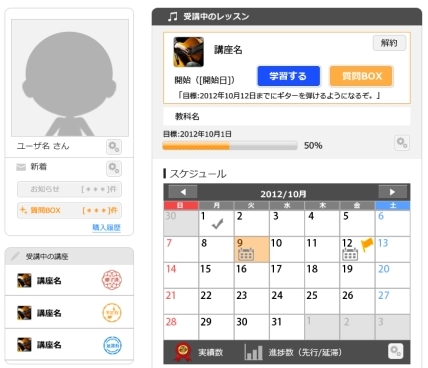
Task: Click the gear icon in calendar footer
Action: click(395, 351)
